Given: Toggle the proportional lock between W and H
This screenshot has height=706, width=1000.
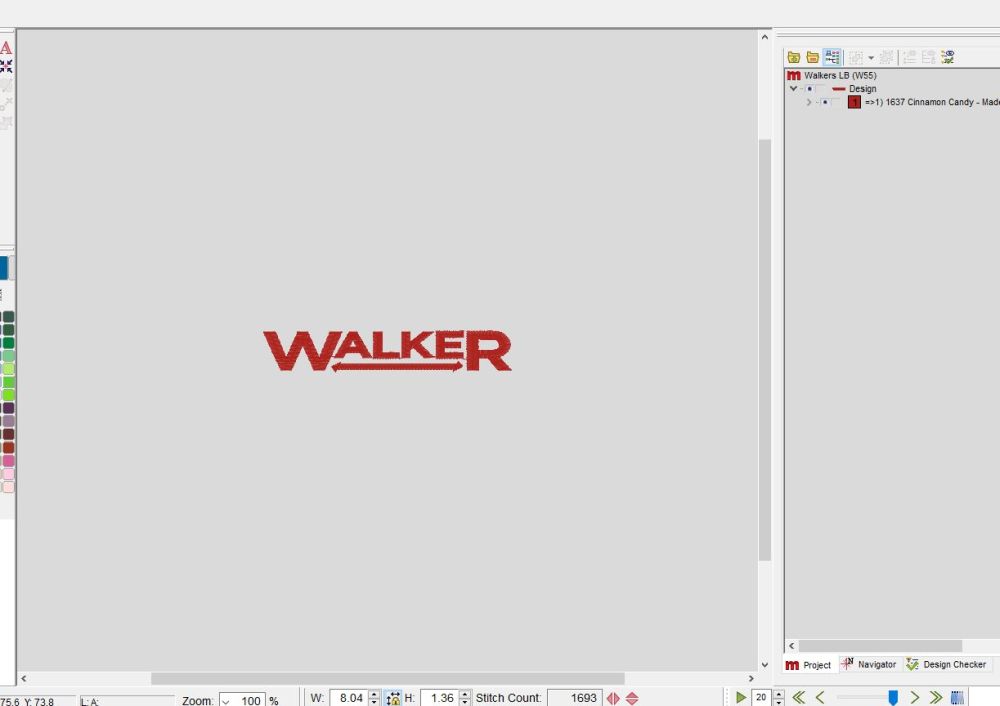Looking at the screenshot, I should [x=393, y=699].
